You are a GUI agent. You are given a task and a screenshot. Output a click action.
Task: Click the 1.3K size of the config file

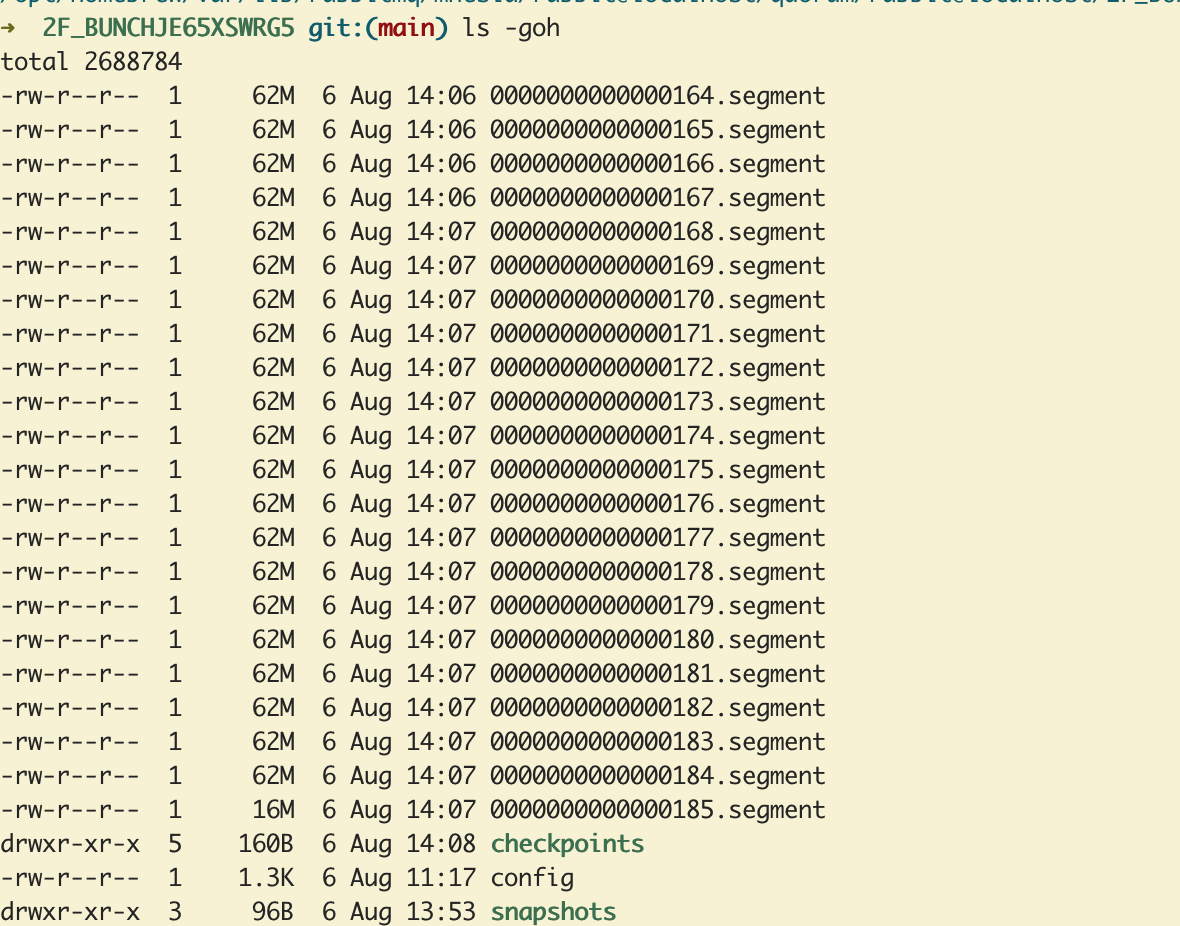266,878
